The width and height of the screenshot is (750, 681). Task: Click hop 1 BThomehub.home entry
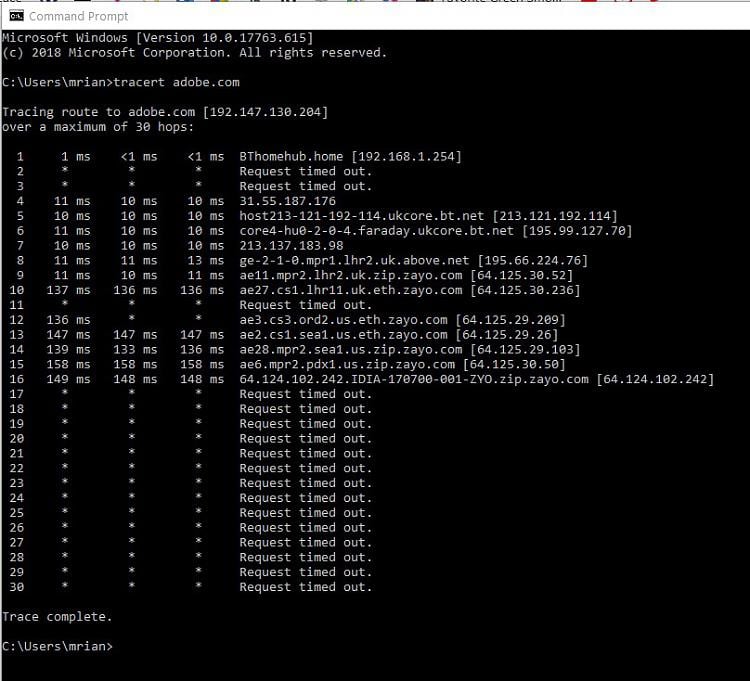[350, 156]
